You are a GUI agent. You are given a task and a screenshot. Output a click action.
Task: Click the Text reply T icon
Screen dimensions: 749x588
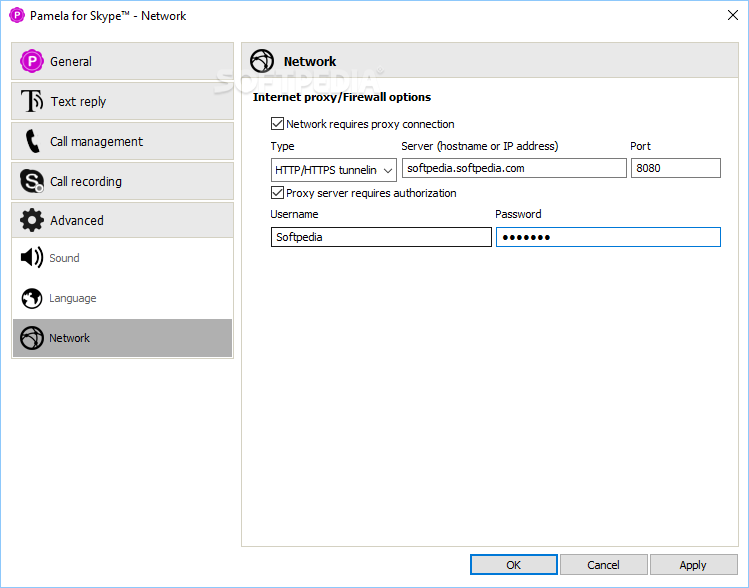click(x=32, y=101)
